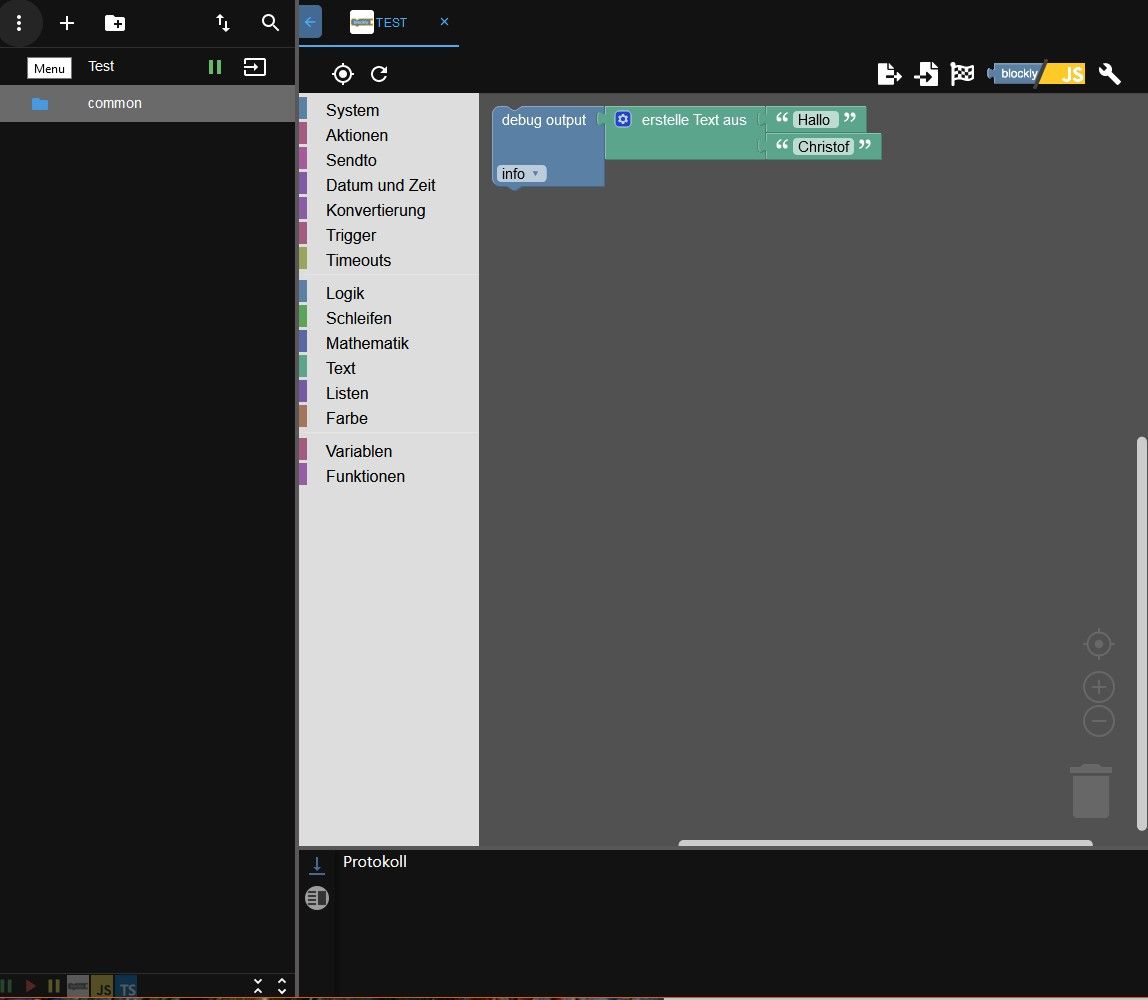Open the script search icon
The width and height of the screenshot is (1148, 1000).
click(x=270, y=23)
